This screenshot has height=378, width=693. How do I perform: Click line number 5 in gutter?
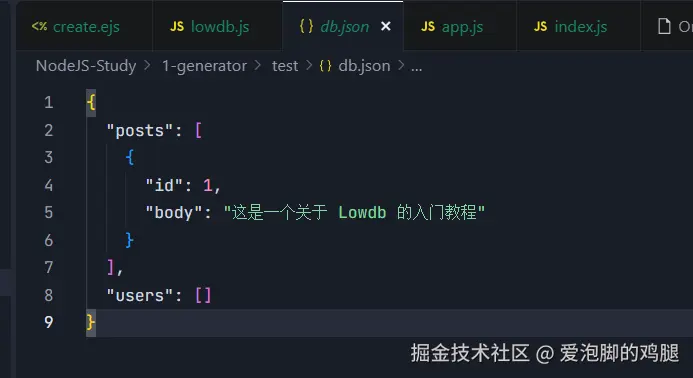[x=49, y=212]
